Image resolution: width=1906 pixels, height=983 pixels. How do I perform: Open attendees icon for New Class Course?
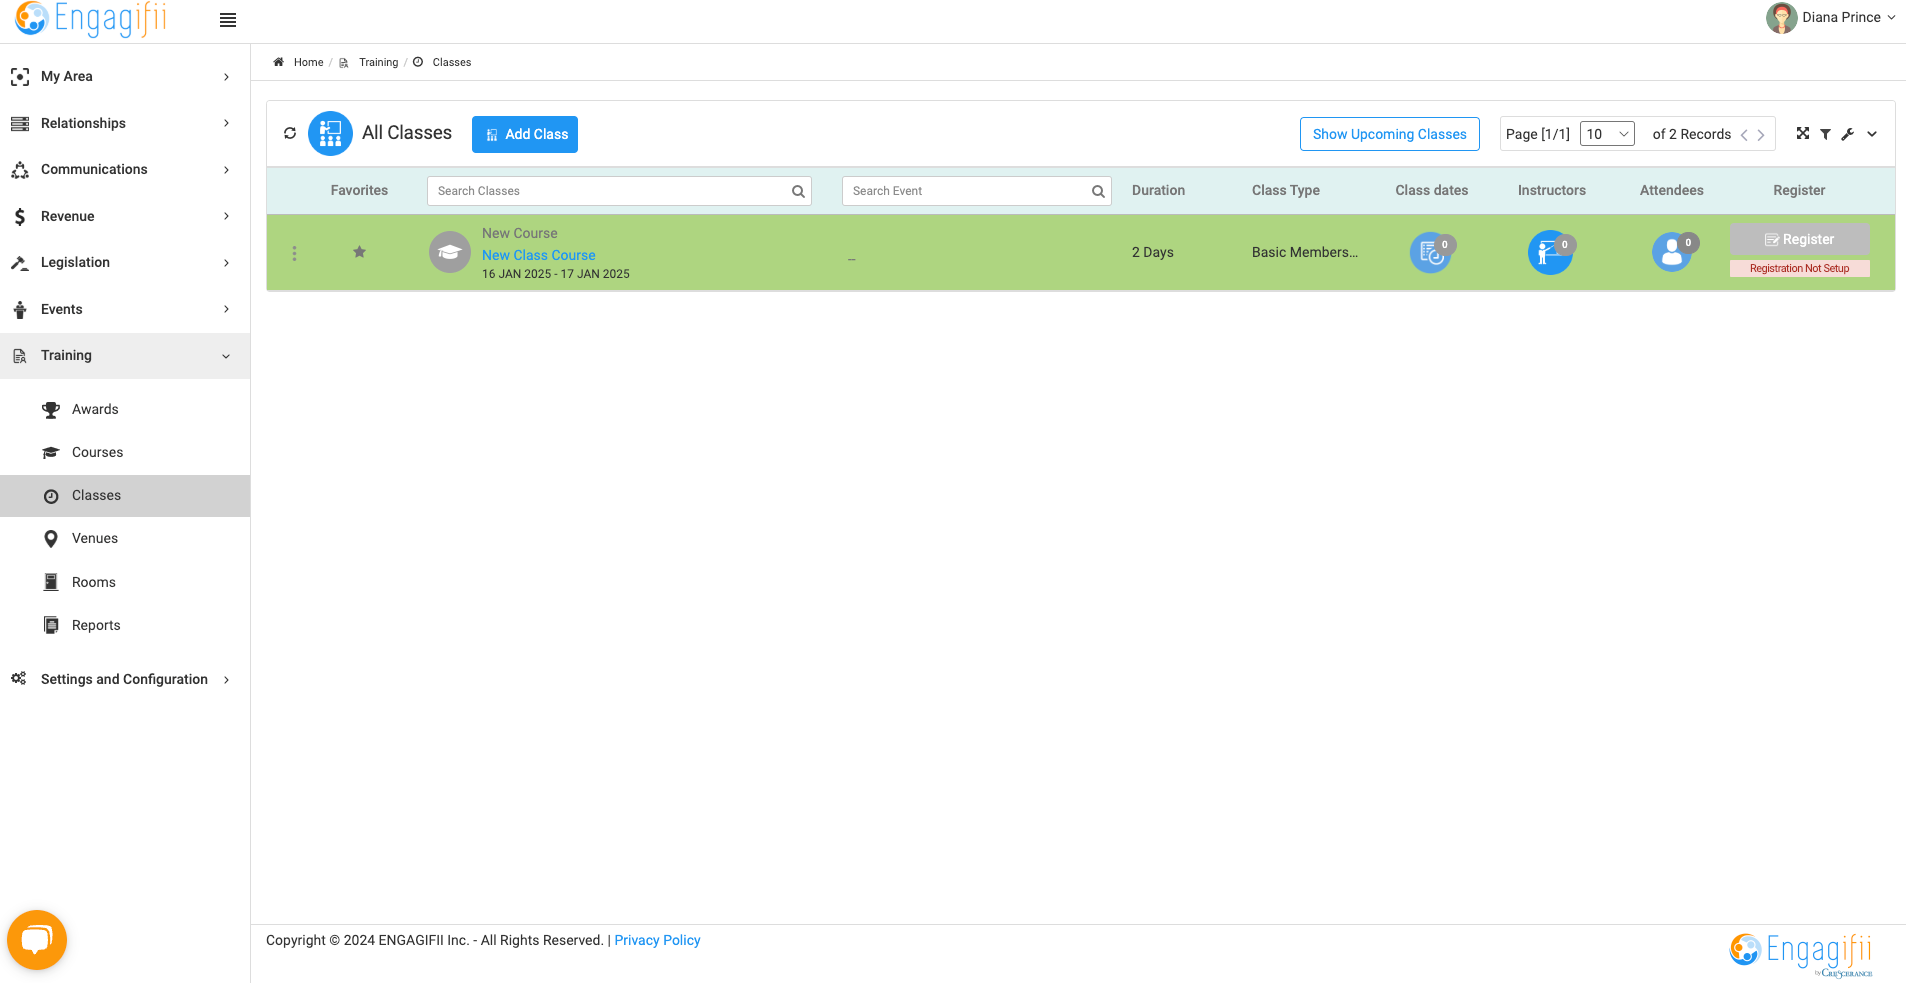(x=1673, y=253)
